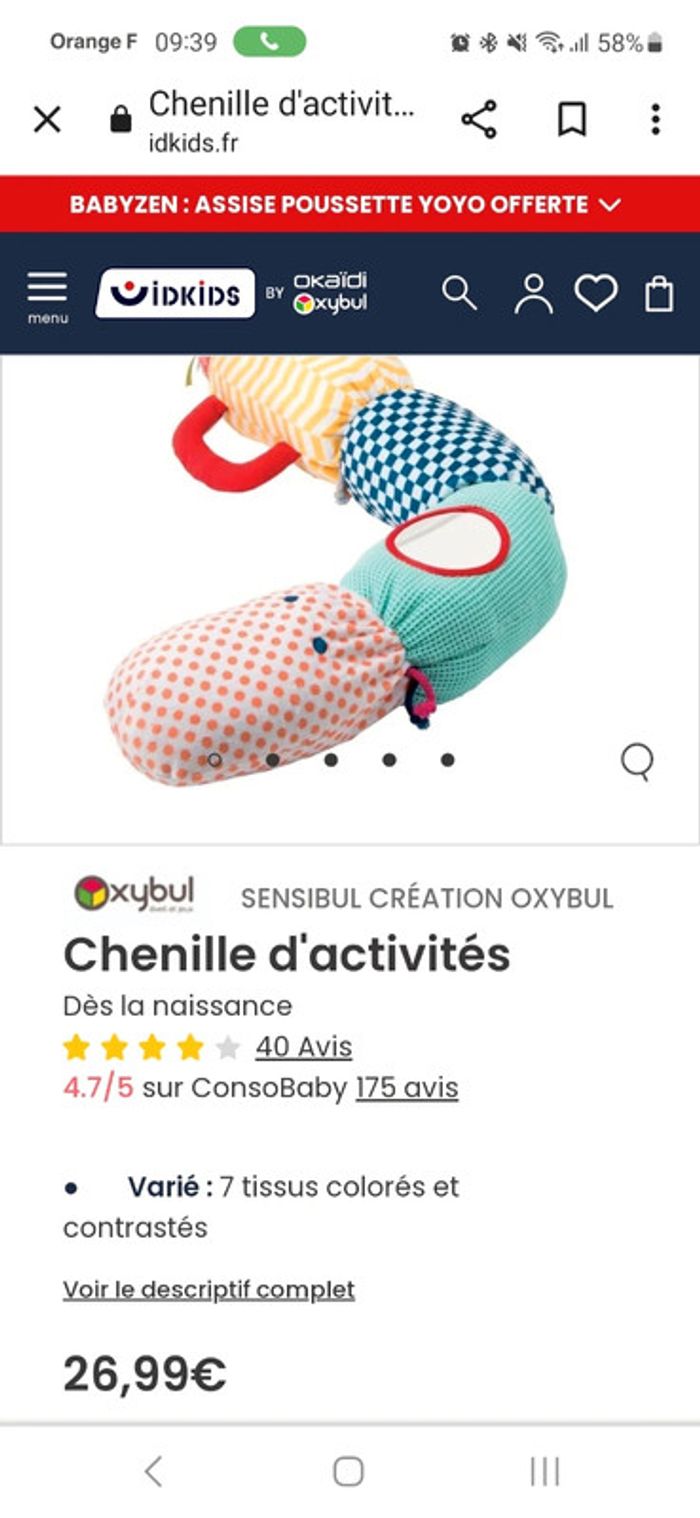
Task: Zoom product image with magnifier icon
Action: [x=637, y=762]
